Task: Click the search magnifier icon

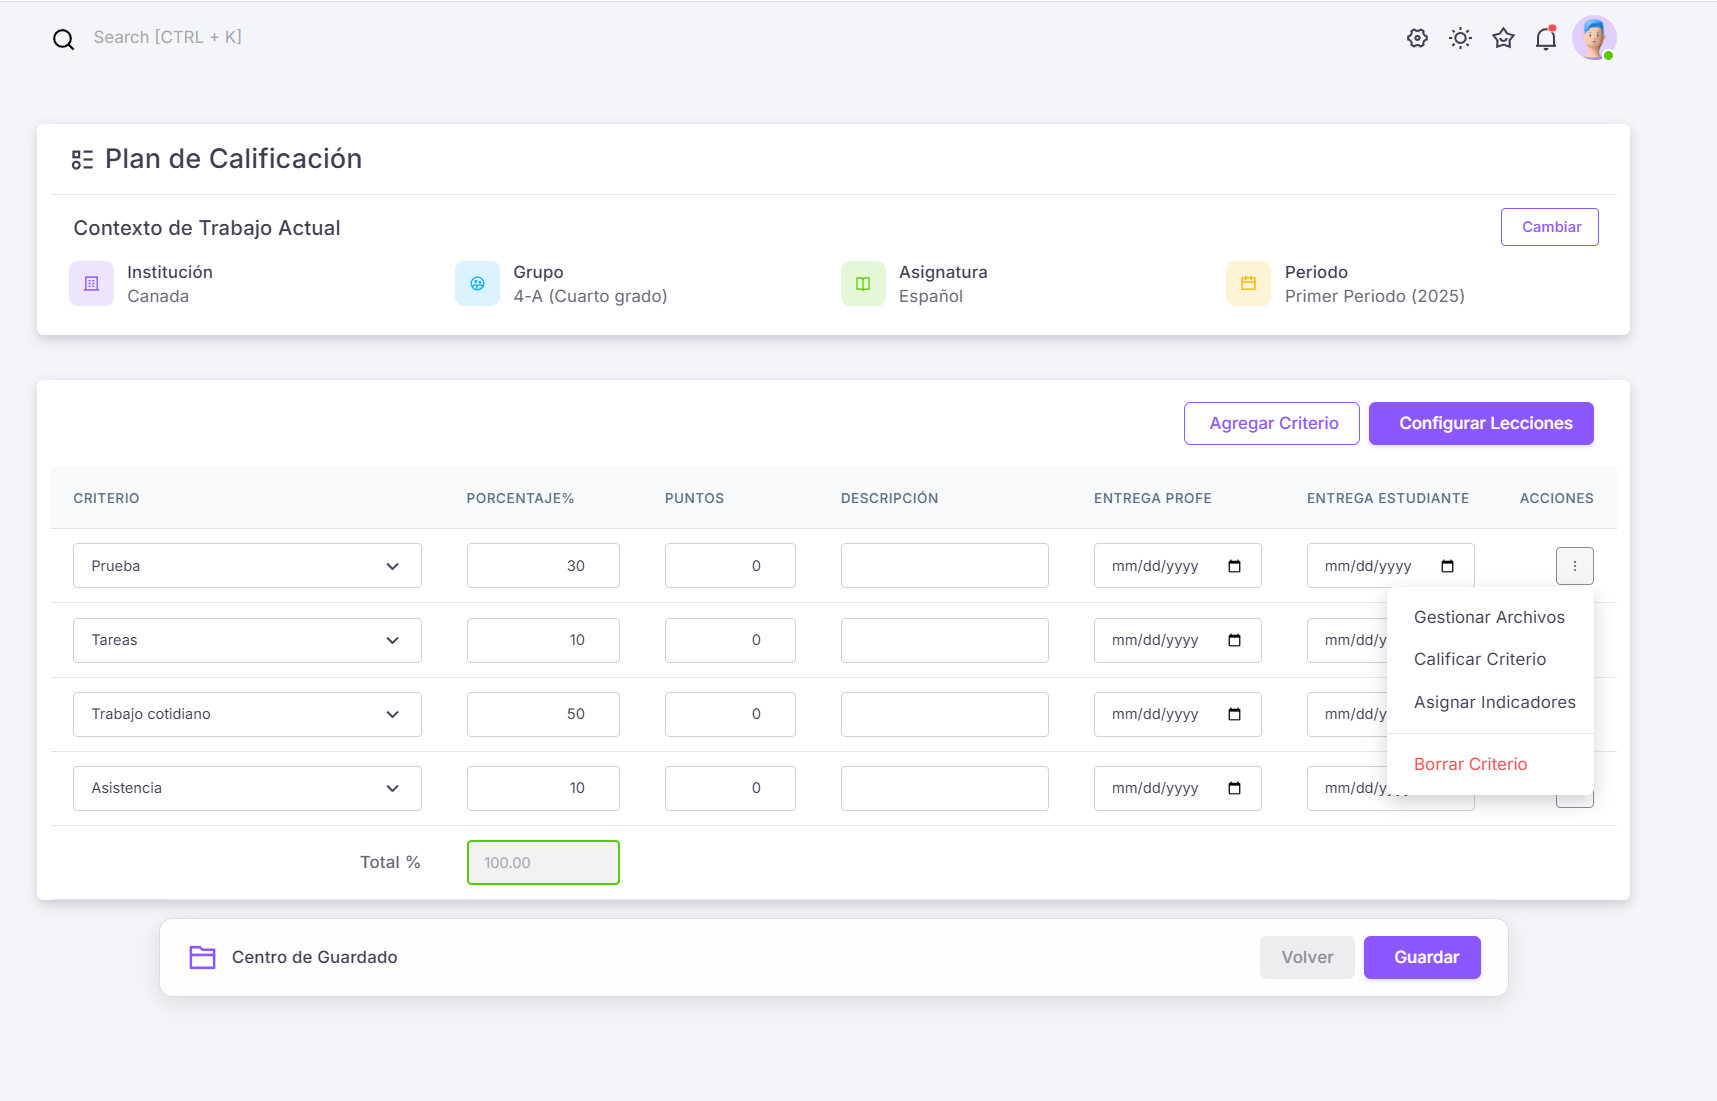Action: click(x=63, y=39)
